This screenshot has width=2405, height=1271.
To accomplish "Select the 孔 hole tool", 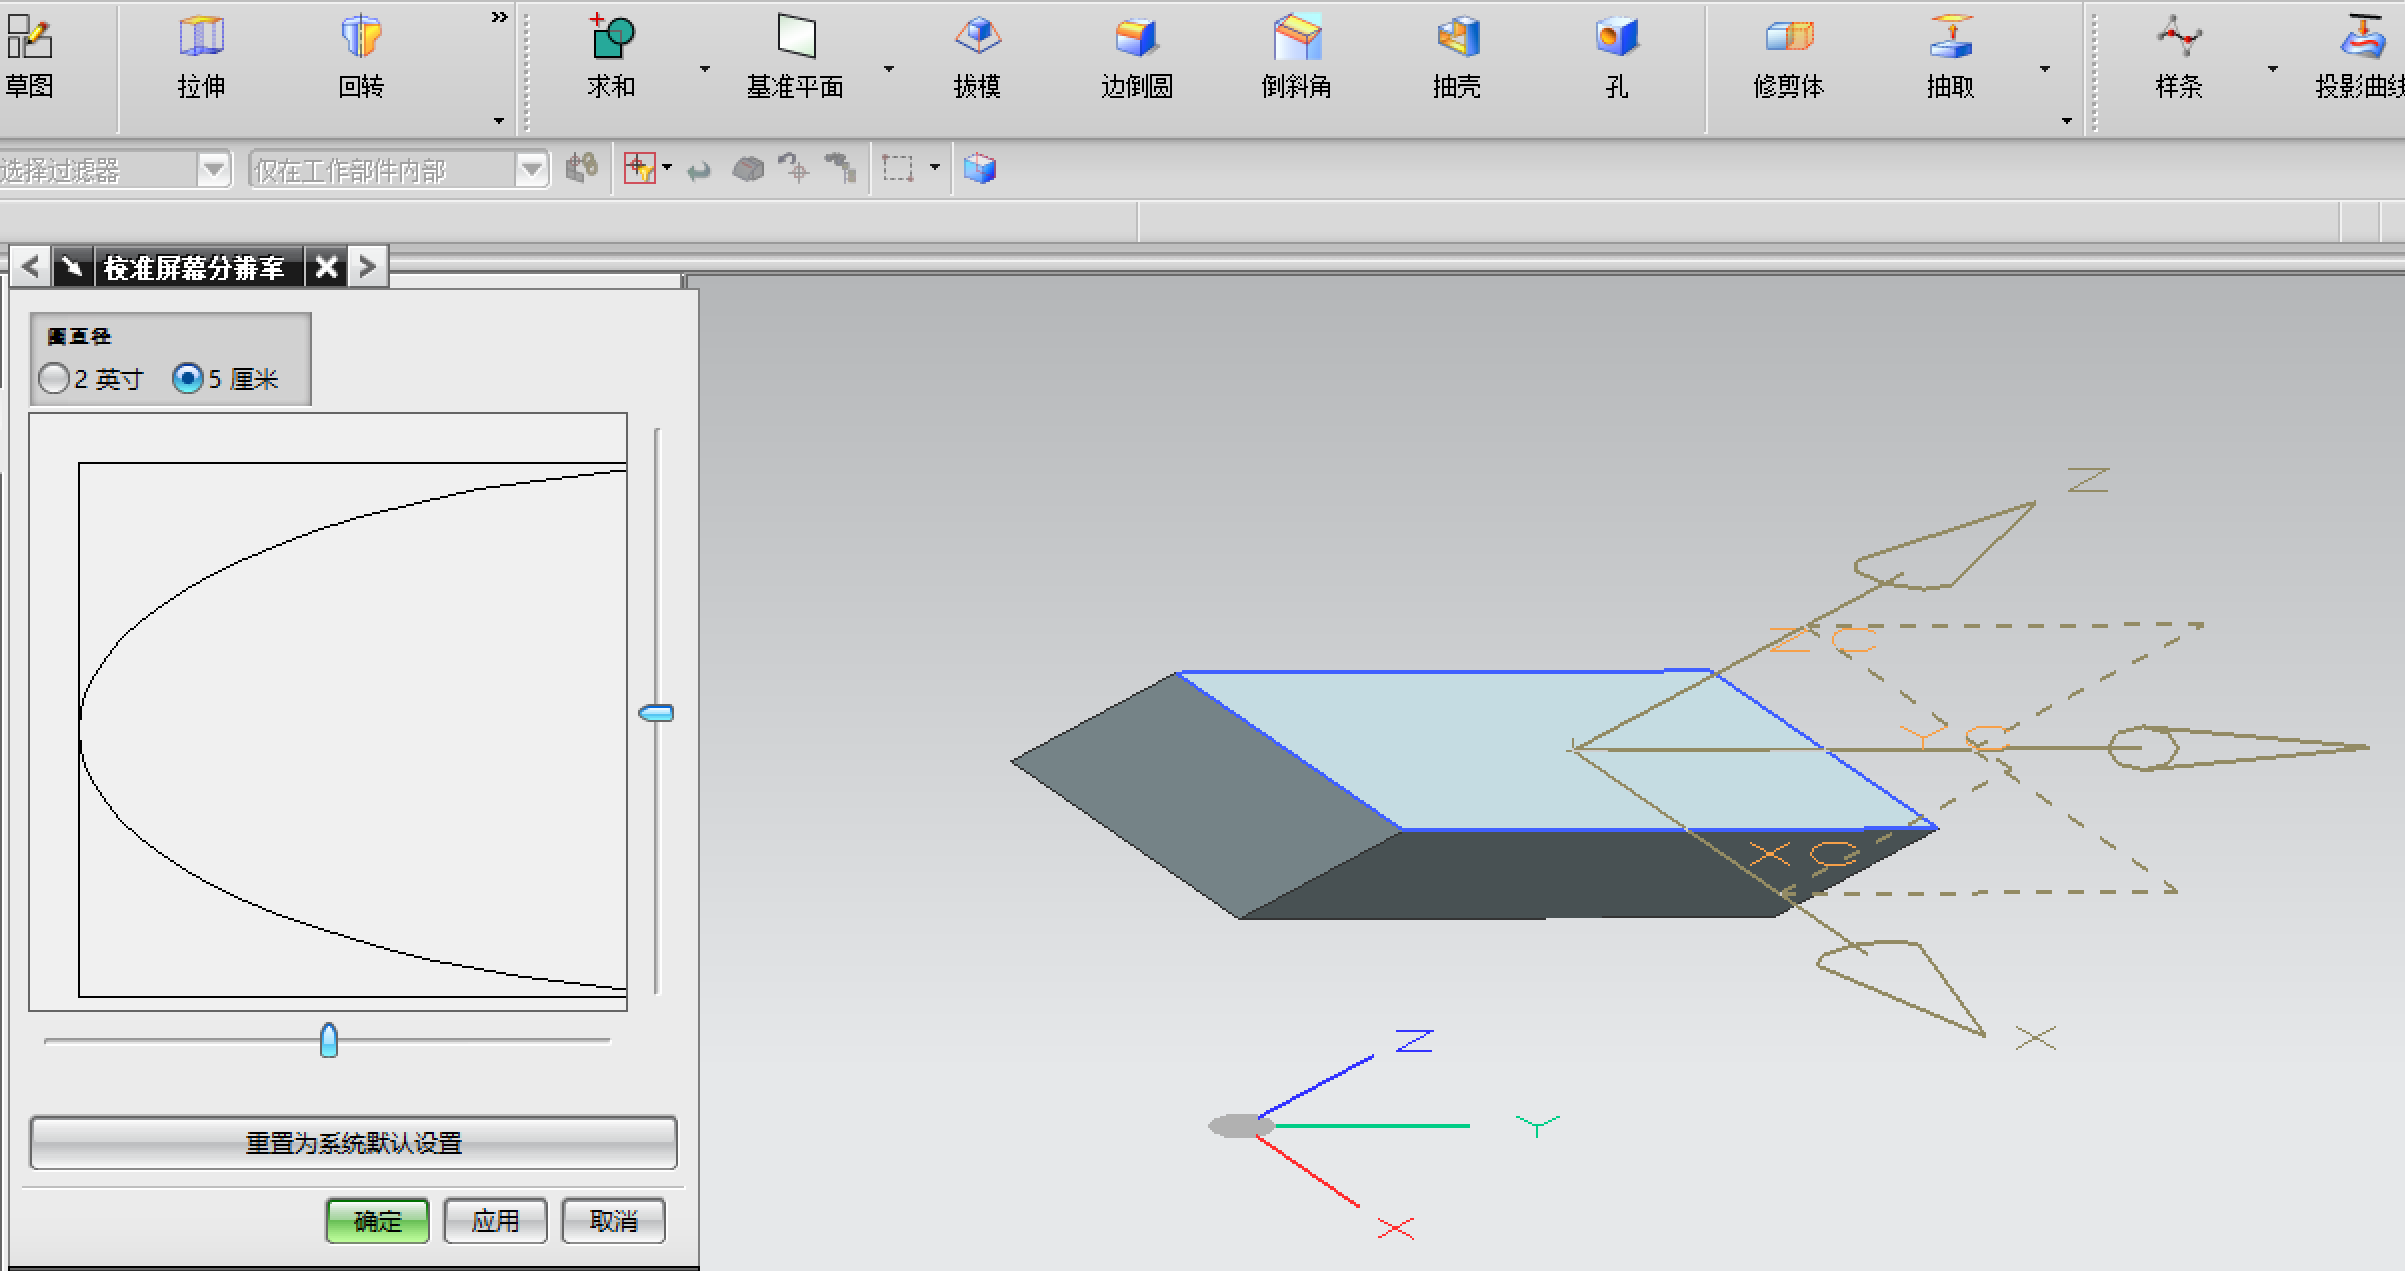I will point(1617,56).
